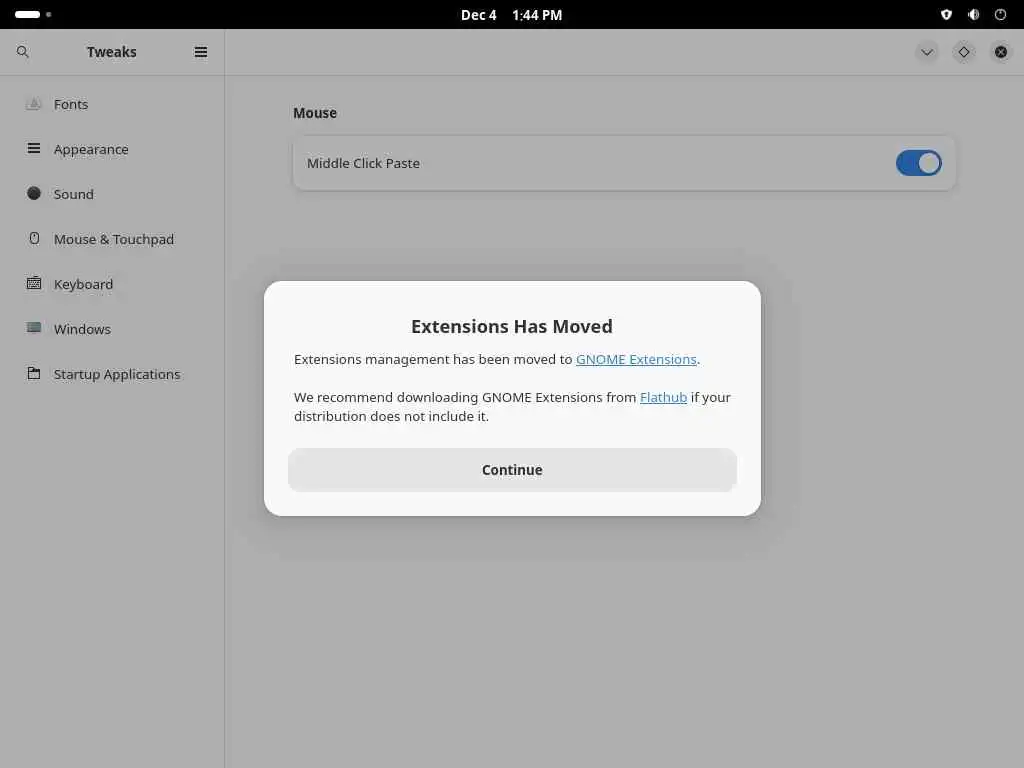
Task: Click the Sound sidebar icon
Action: pos(34,193)
